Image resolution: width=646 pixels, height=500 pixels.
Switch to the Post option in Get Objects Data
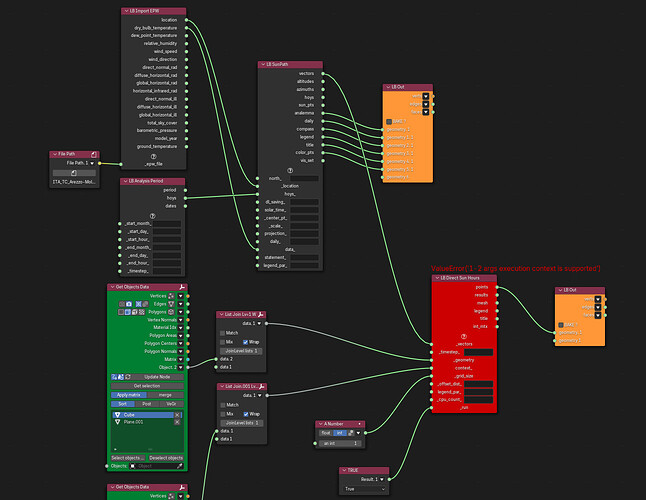pos(147,404)
